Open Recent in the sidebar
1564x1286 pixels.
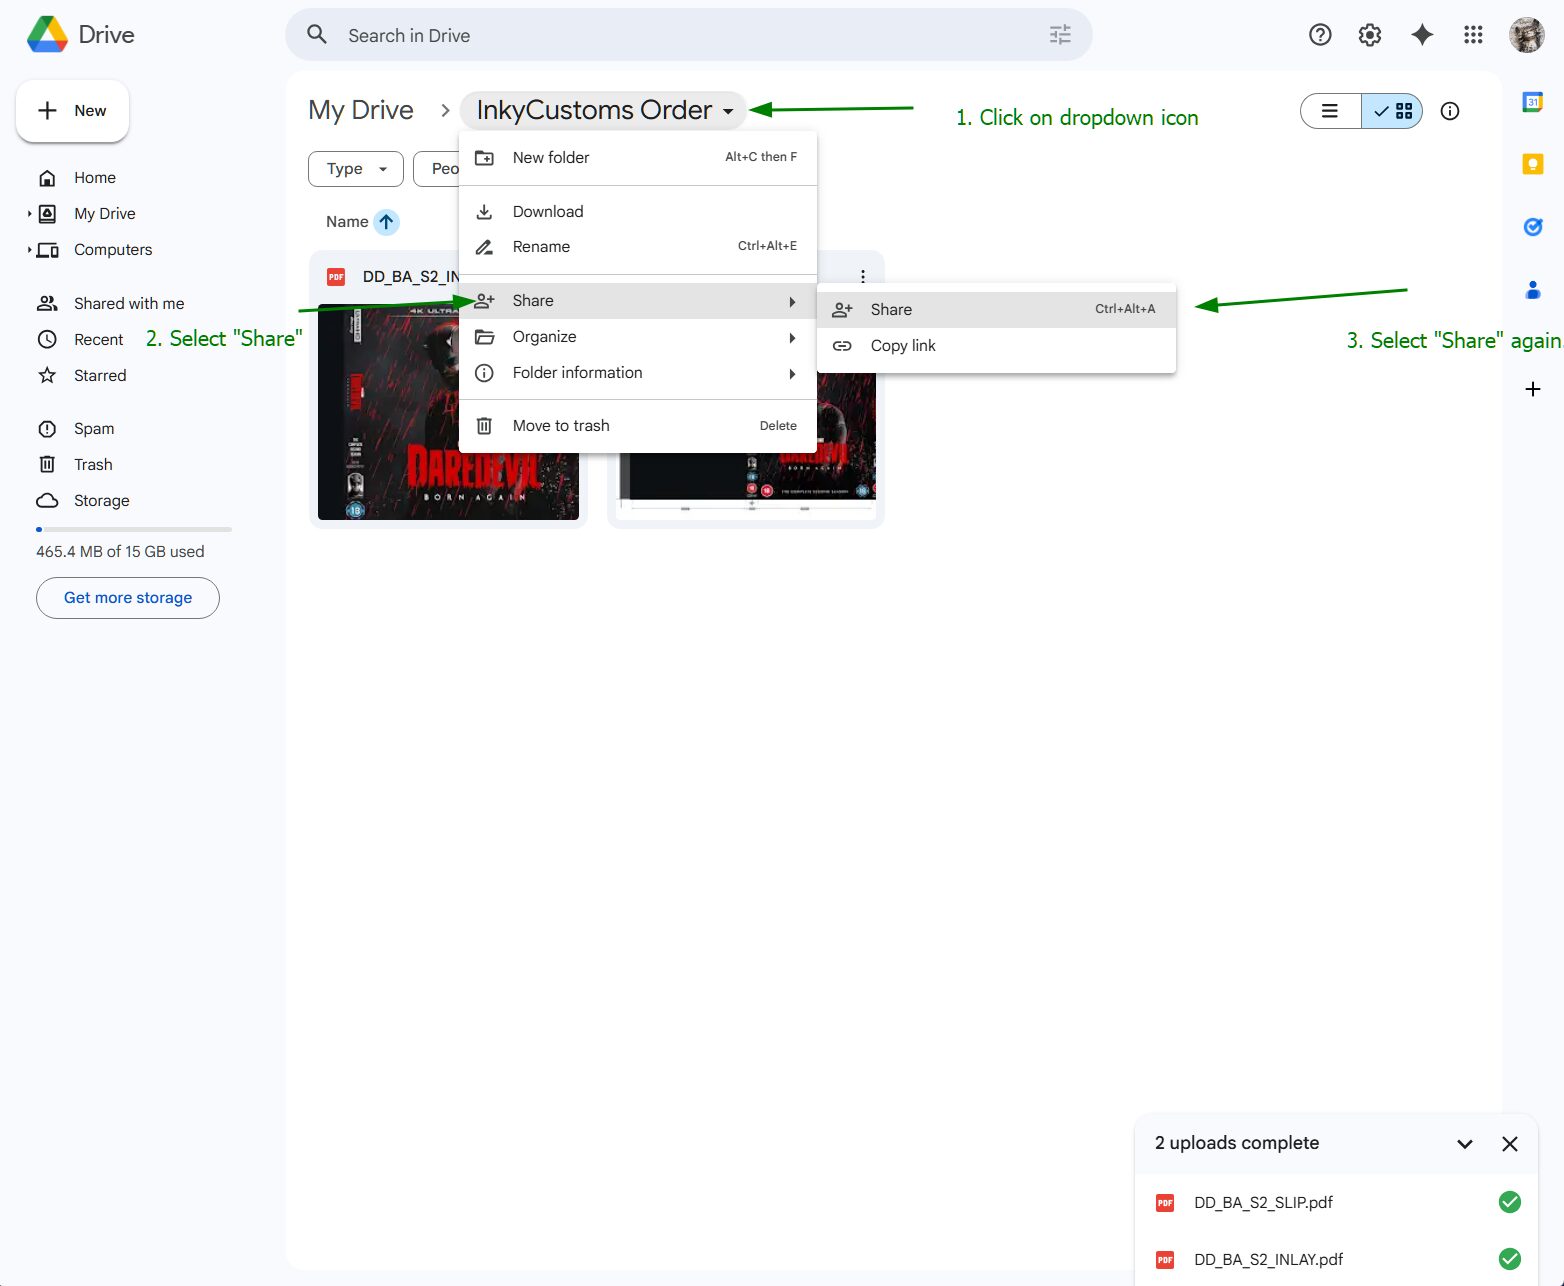click(x=99, y=340)
